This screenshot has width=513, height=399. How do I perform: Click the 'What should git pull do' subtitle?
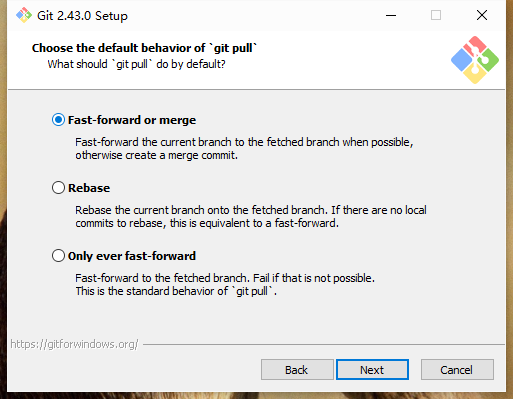(136, 64)
